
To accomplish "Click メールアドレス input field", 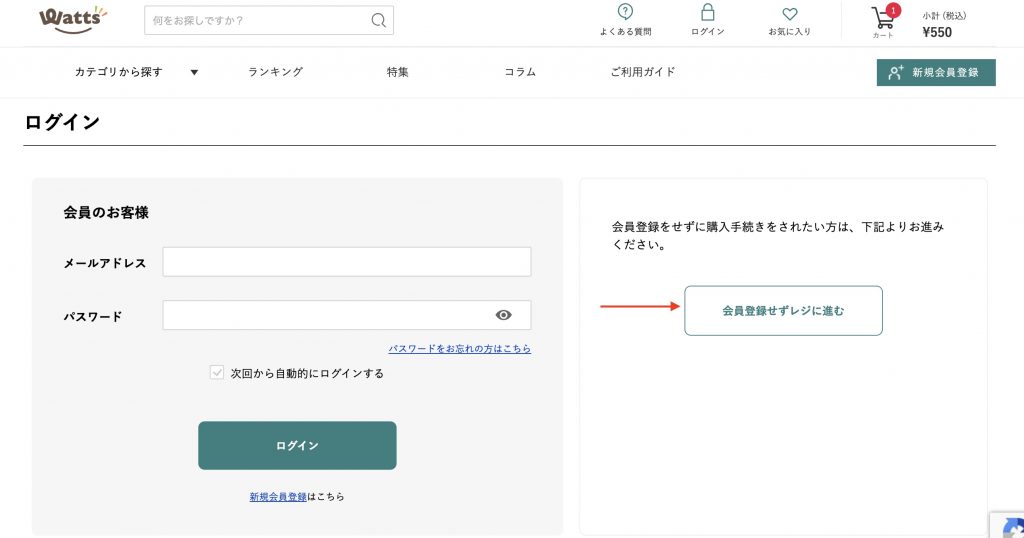I will coord(346,262).
